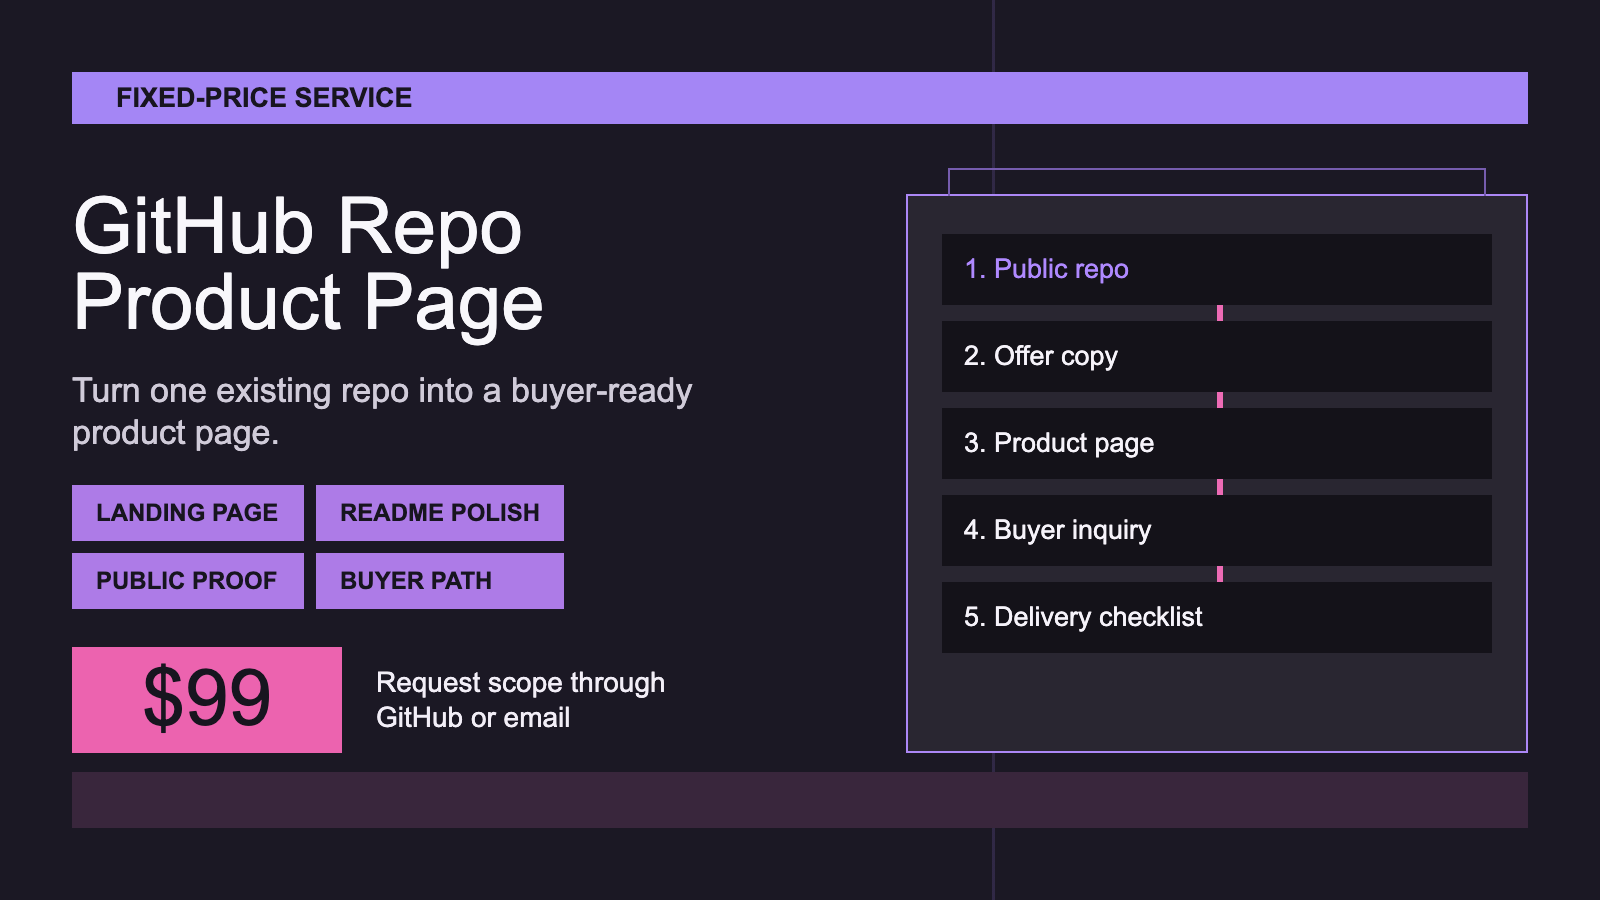Image resolution: width=1600 pixels, height=900 pixels.
Task: Click the FIXED-PRICE SERVICE banner label
Action: [264, 98]
